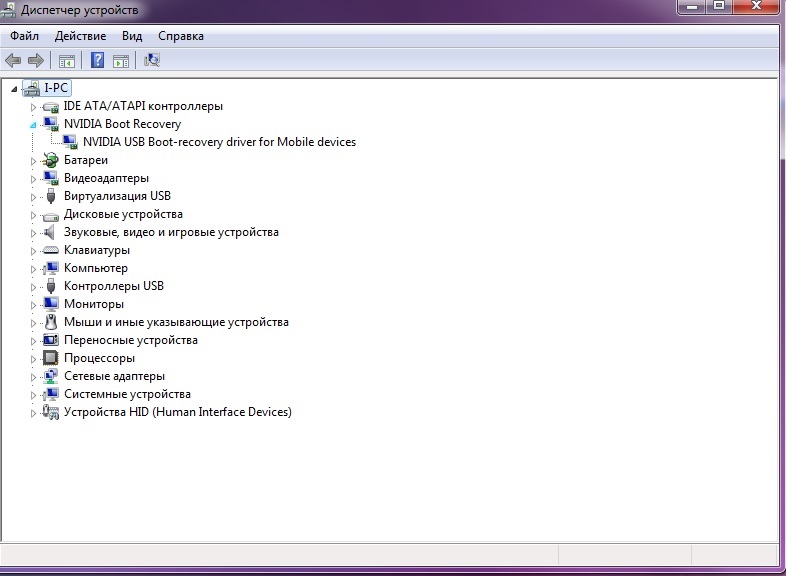
Task: Select the Контроллеры USB label
Action: click(x=114, y=286)
